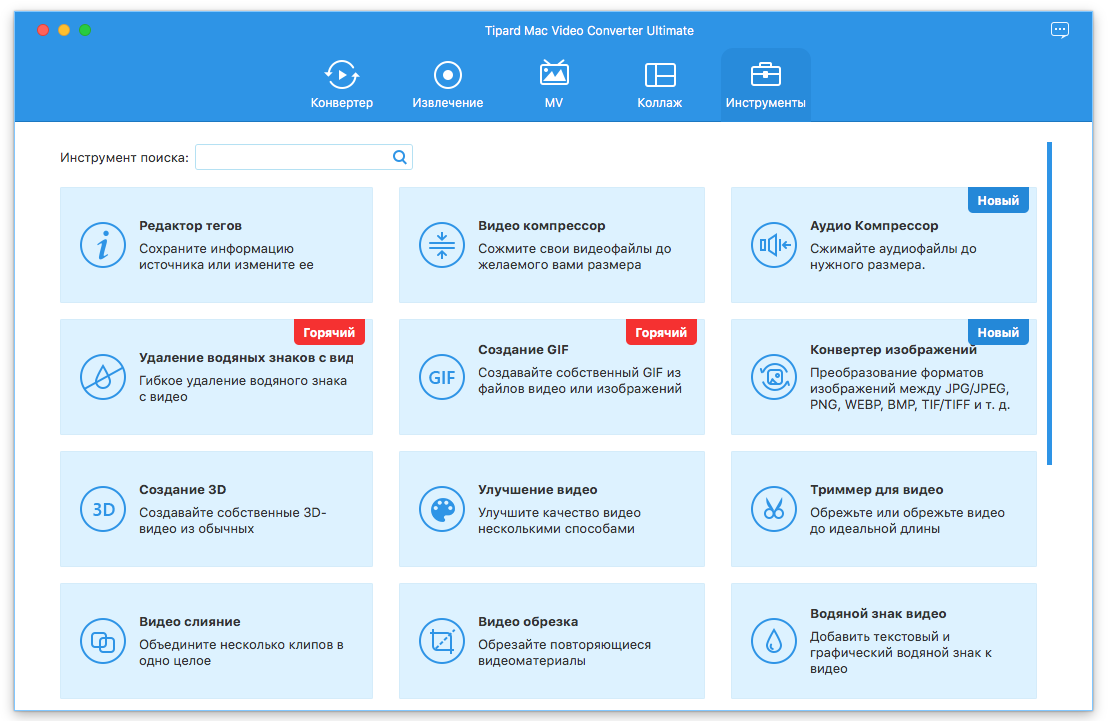
Task: Open the Извлечение tab
Action: pyautogui.click(x=447, y=85)
